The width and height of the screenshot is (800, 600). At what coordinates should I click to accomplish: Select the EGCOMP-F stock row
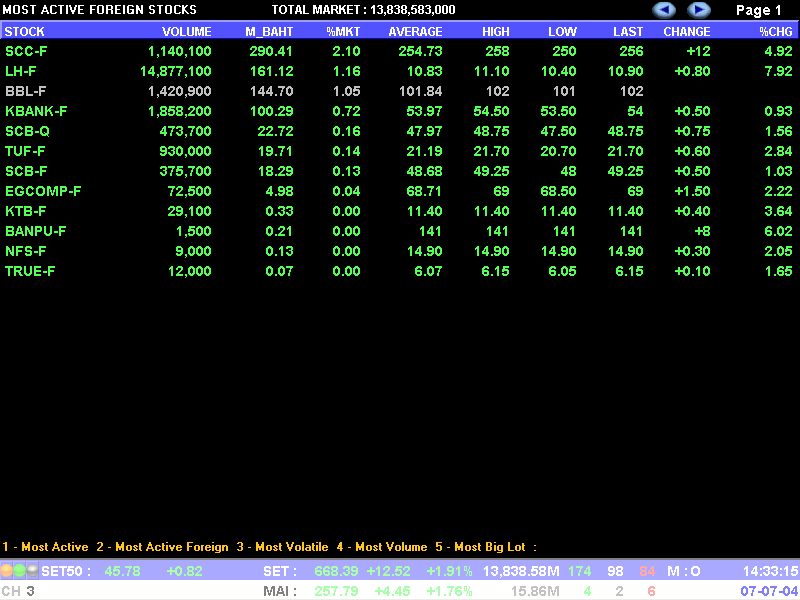pyautogui.click(x=400, y=191)
